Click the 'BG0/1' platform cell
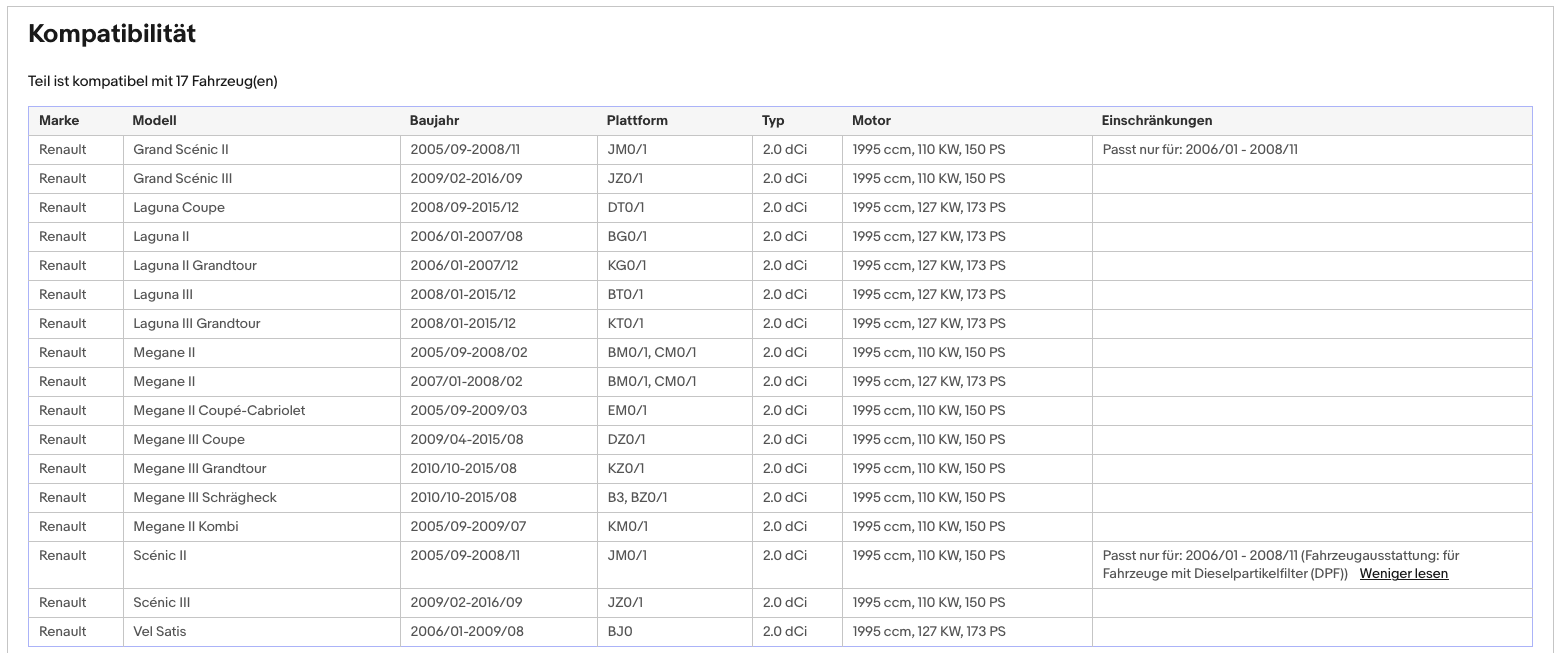Image resolution: width=1561 pixels, height=653 pixels. pos(675,236)
